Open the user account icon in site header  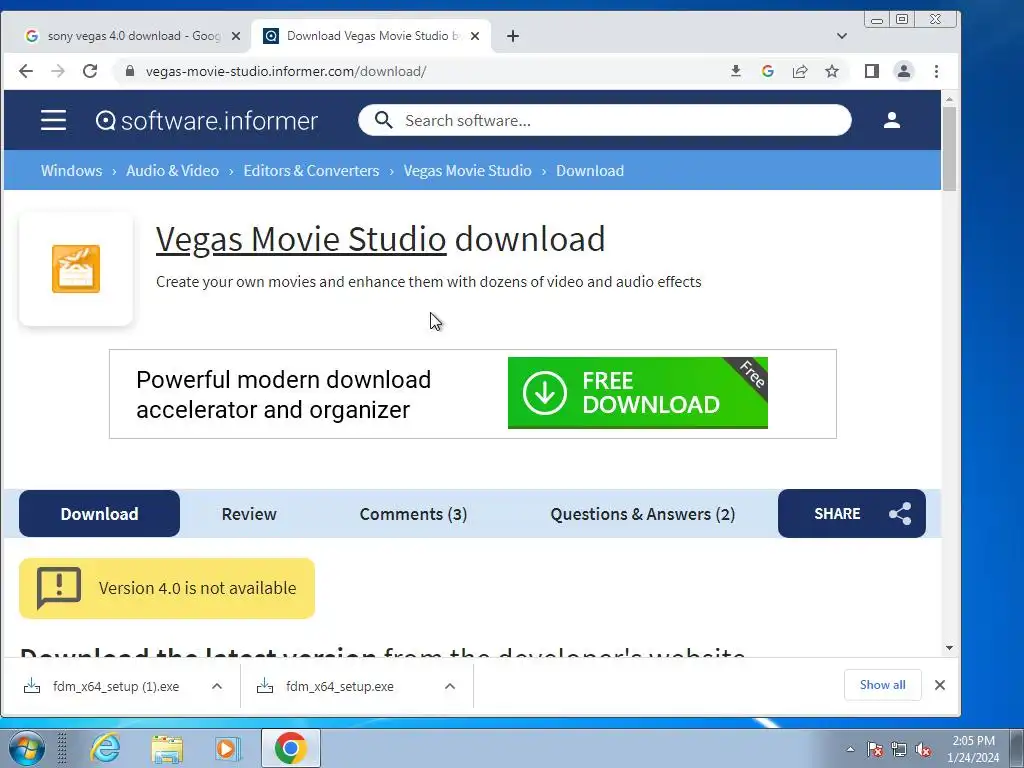[x=891, y=120]
